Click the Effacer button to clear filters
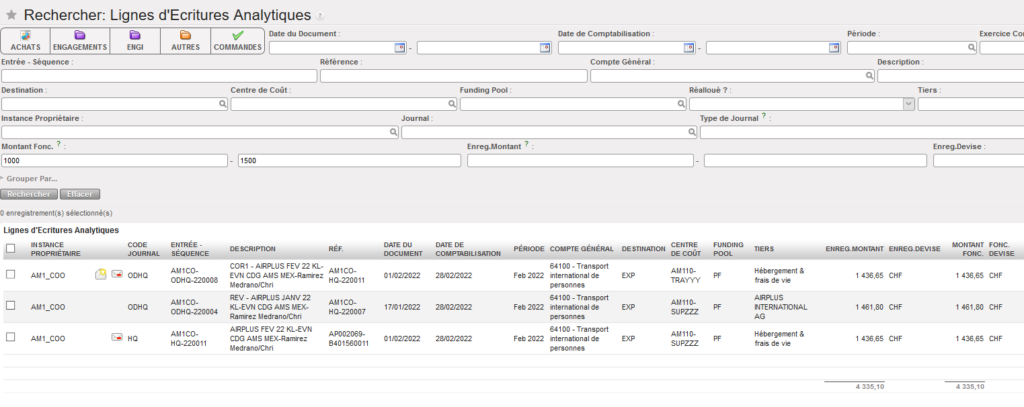 tap(79, 194)
